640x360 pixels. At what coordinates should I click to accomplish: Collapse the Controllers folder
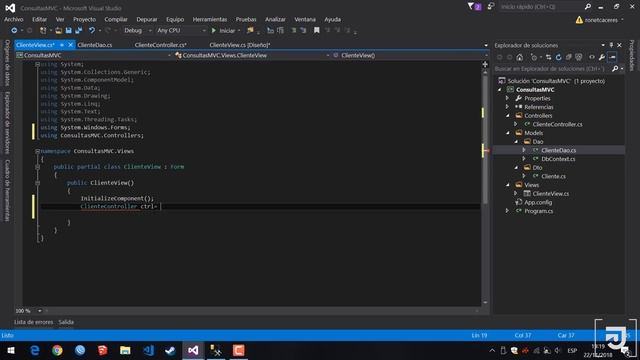click(x=507, y=116)
